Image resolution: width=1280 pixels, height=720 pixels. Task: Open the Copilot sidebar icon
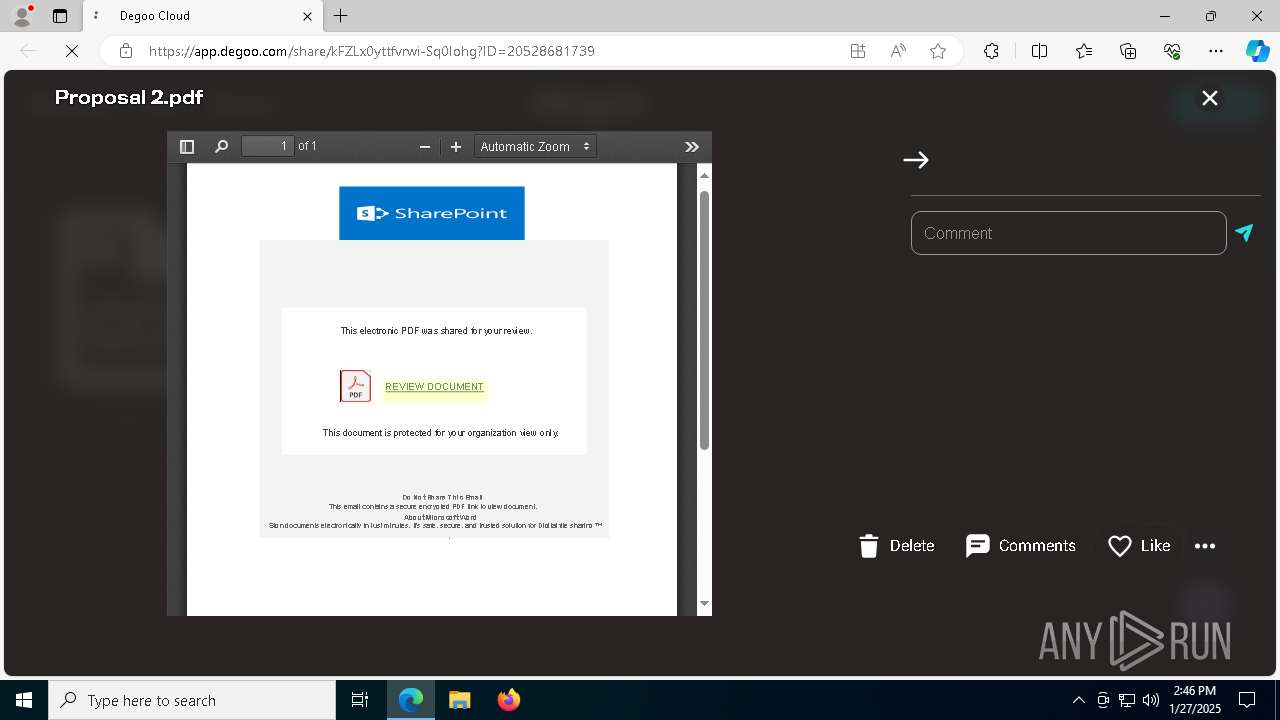(x=1257, y=51)
